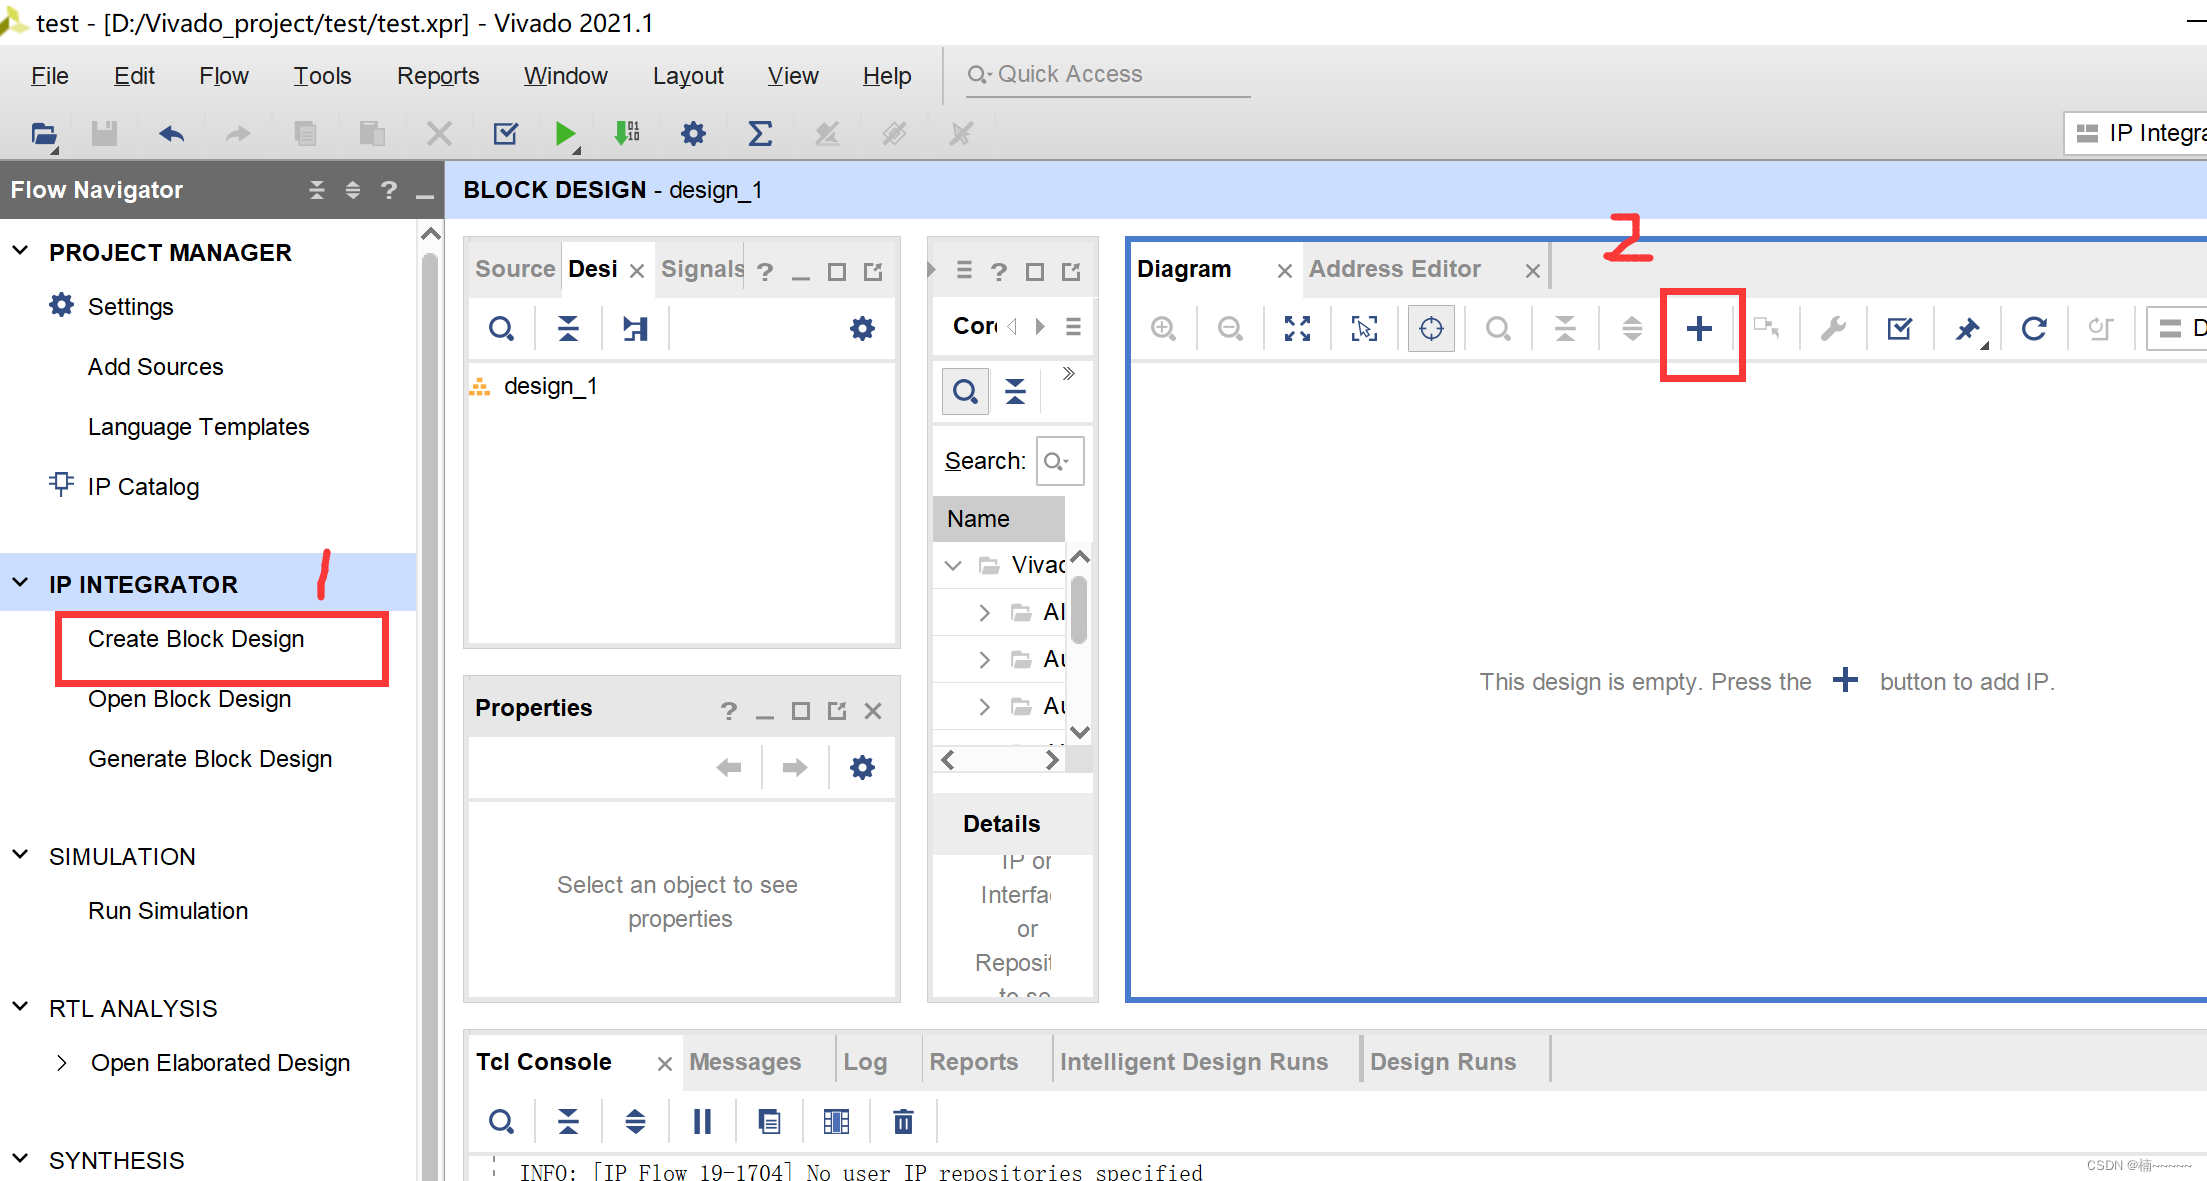Collapse the IP INTEGRATOR section
The height and width of the screenshot is (1181, 2207).
(21, 584)
